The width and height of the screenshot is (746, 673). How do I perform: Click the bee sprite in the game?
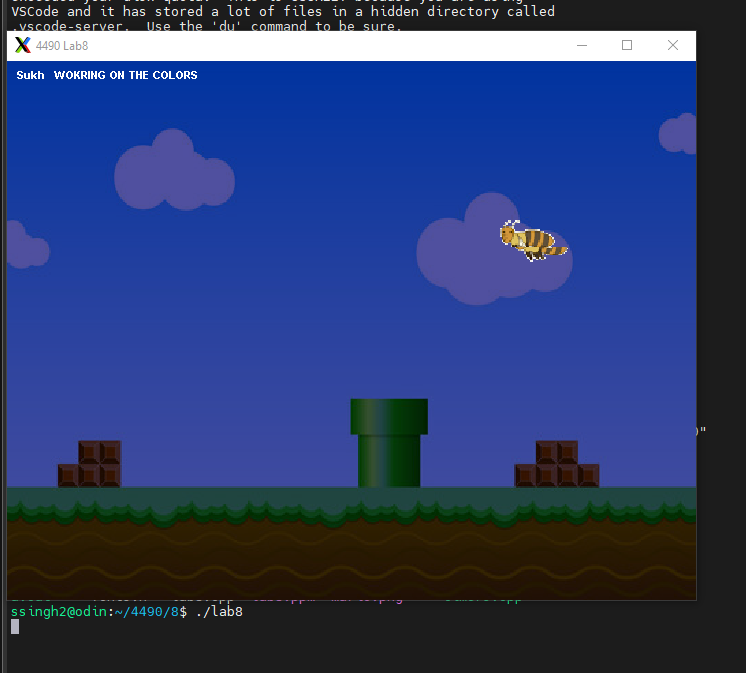[x=533, y=241]
